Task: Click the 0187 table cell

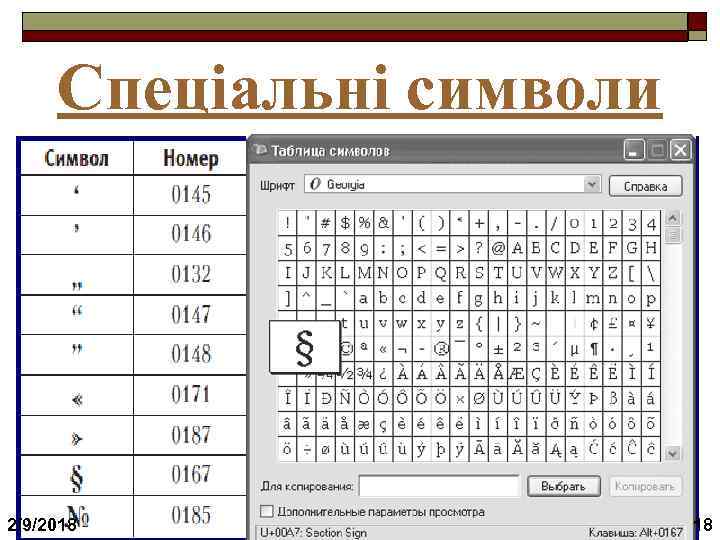Action: [191, 435]
